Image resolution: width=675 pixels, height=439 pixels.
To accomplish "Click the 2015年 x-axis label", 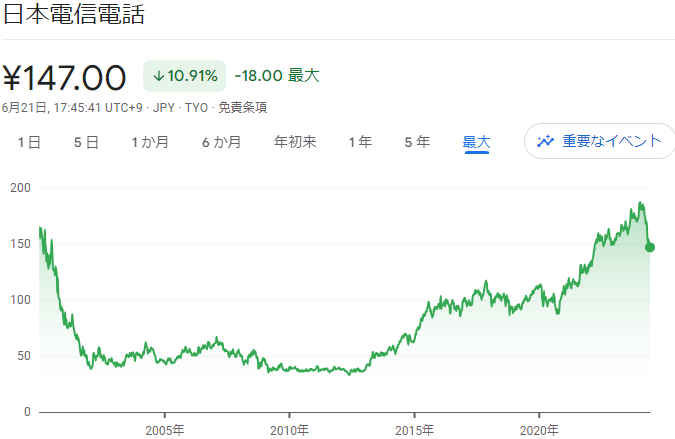I will [414, 430].
